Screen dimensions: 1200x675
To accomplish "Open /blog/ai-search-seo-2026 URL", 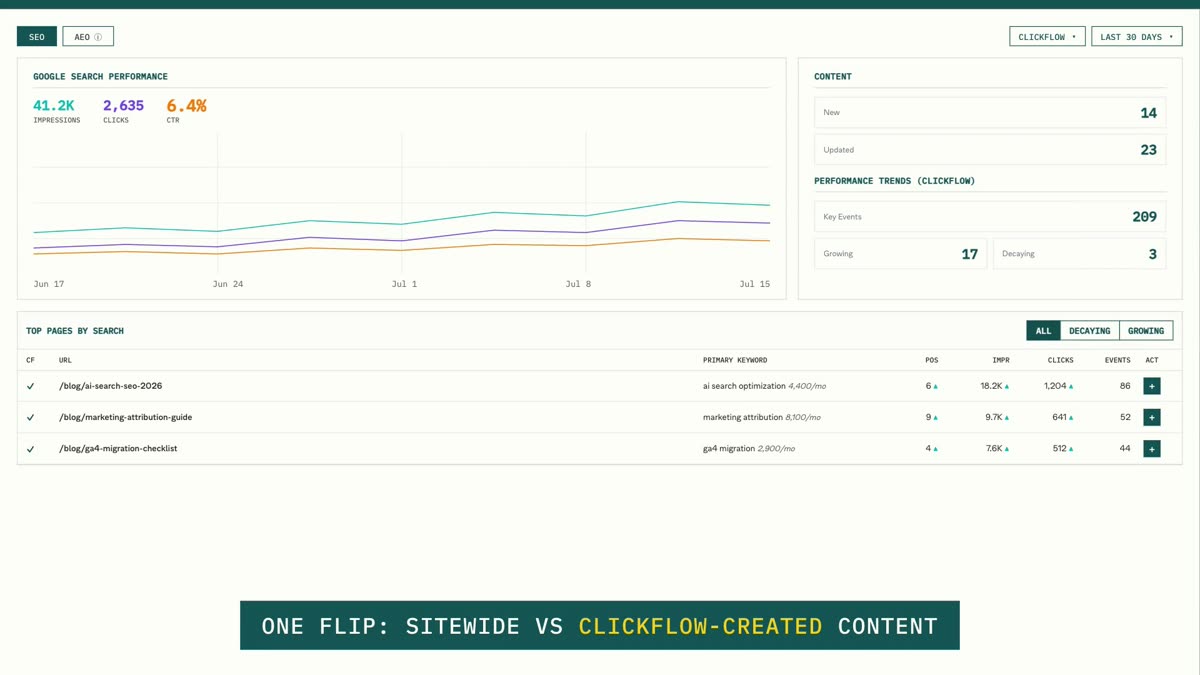I will tap(110, 386).
